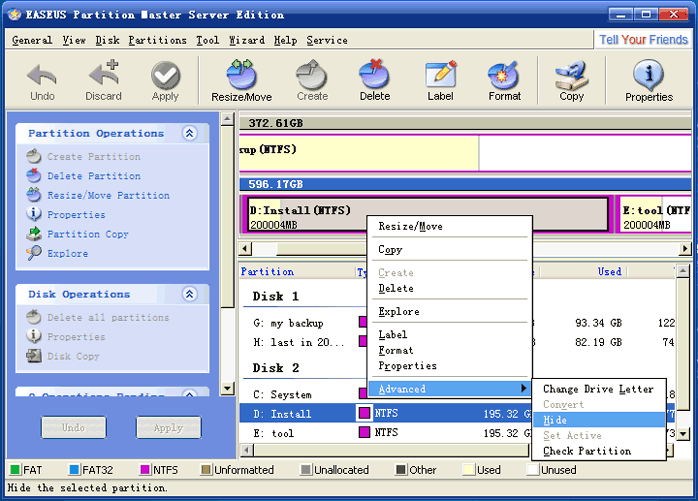Open the Label toolbar tool
698x501 pixels.
tap(440, 74)
